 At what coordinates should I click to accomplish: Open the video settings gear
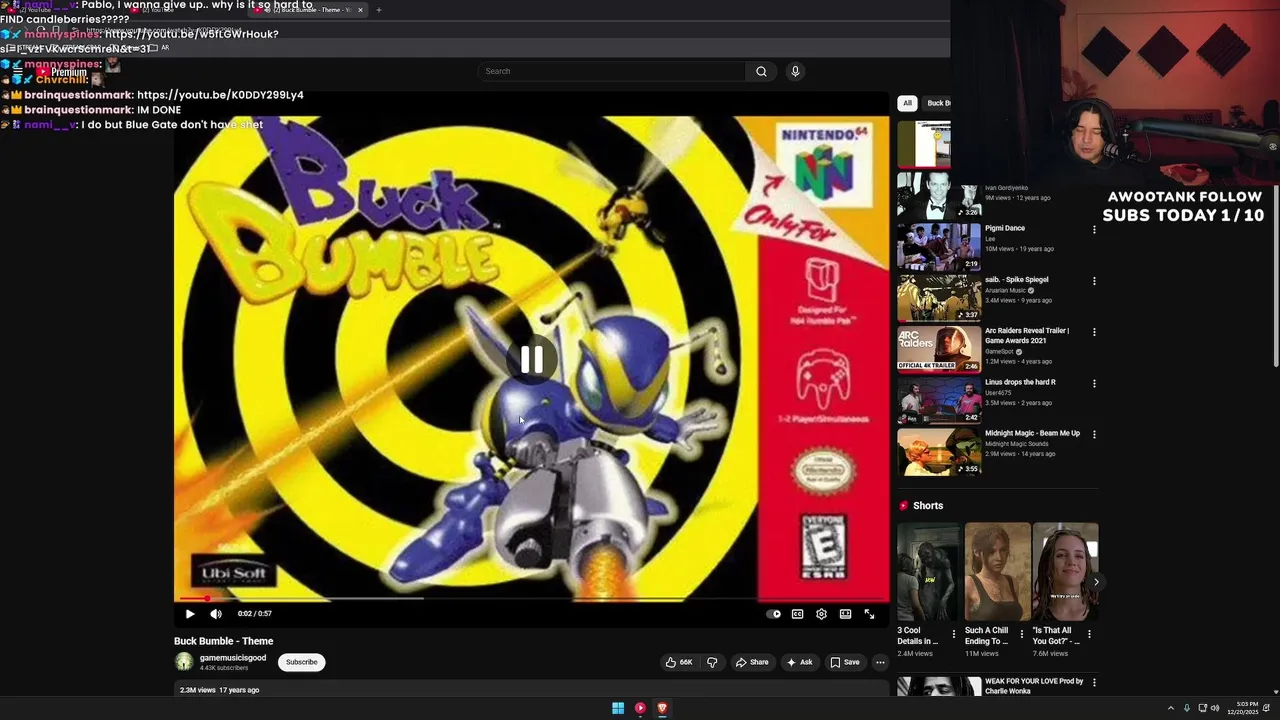(x=821, y=614)
